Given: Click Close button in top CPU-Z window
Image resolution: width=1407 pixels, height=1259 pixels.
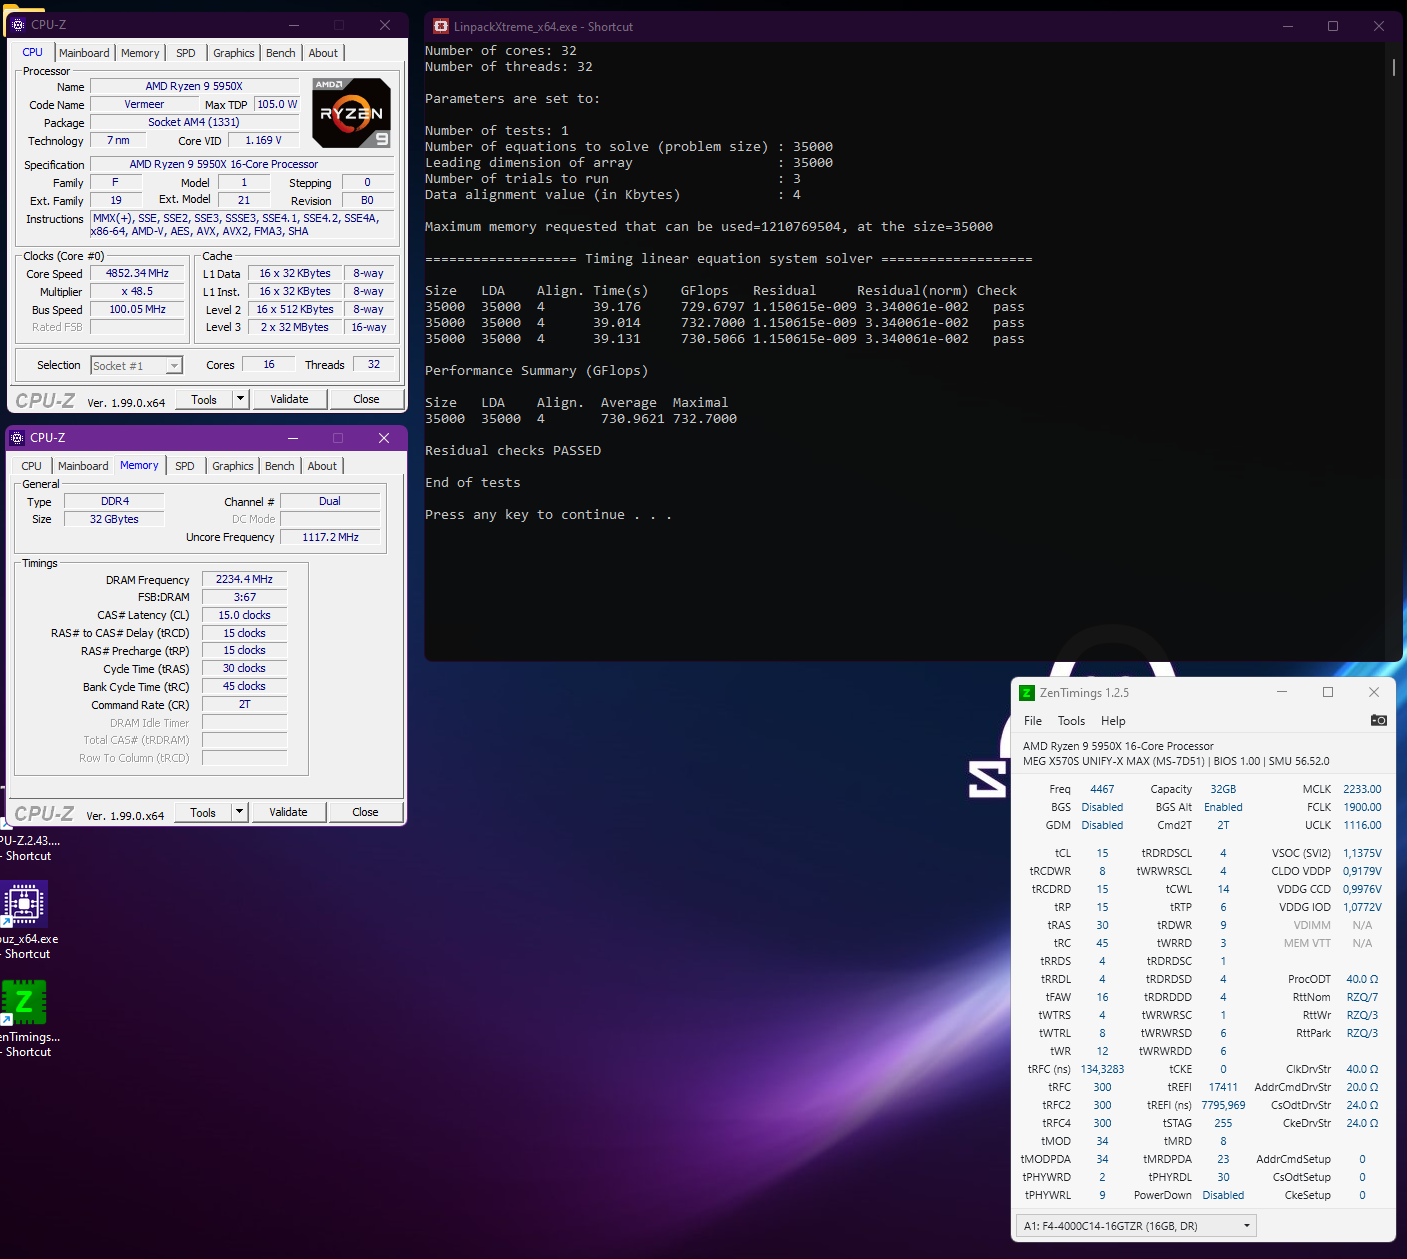Looking at the screenshot, I should tap(366, 399).
